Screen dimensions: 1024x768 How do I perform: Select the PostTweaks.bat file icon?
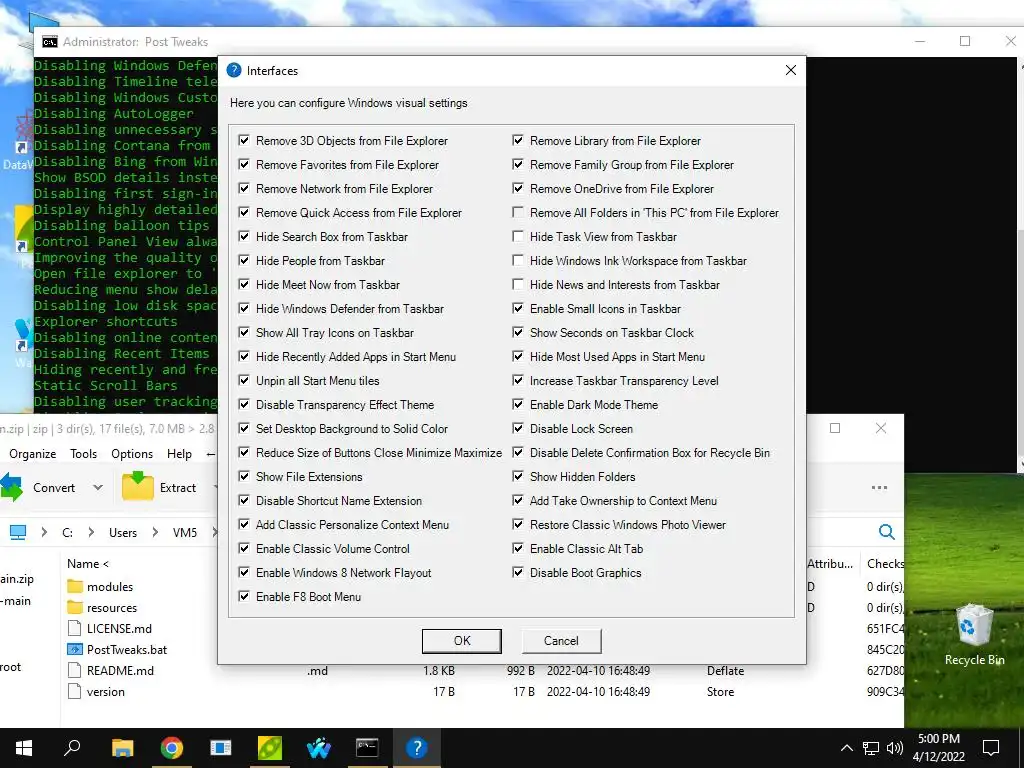point(76,649)
